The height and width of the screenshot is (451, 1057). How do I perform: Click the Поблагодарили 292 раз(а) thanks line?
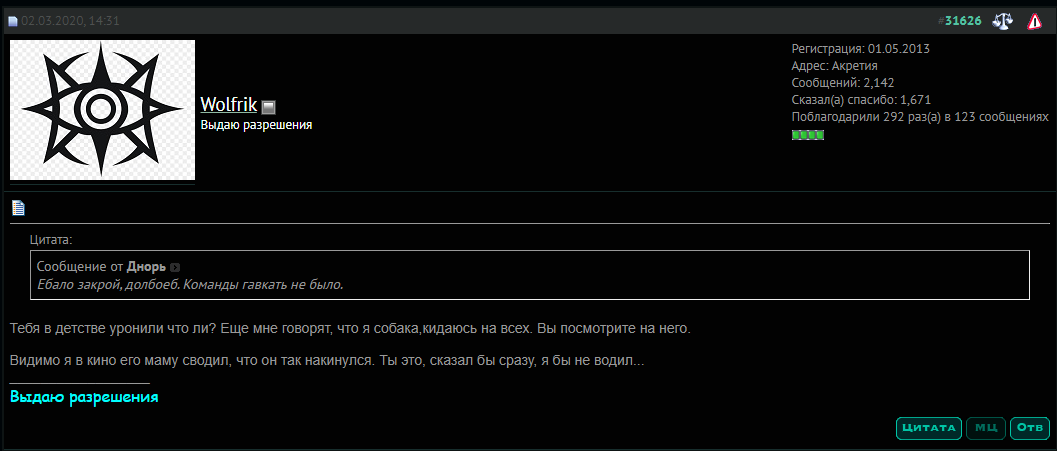click(919, 117)
